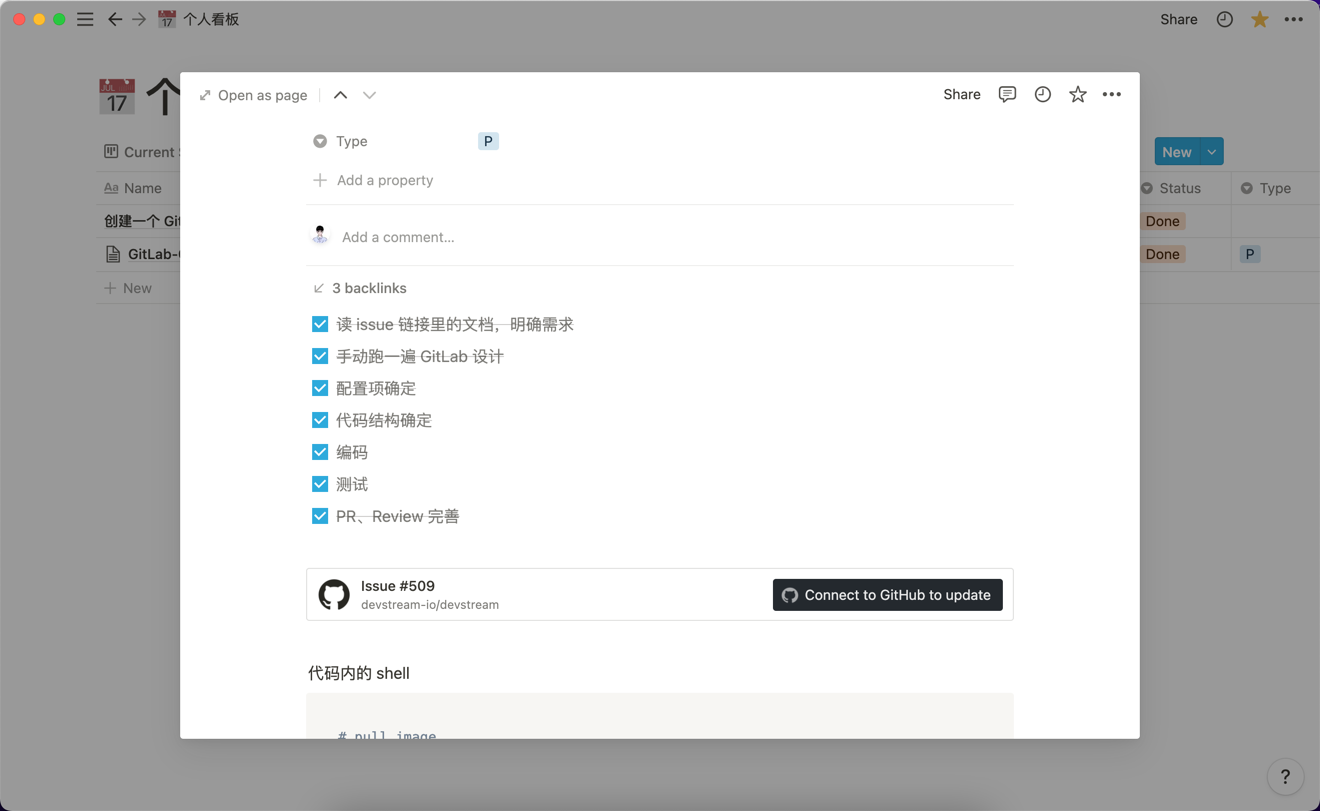This screenshot has height=811, width=1320.
Task: Navigate to next item with down chevron
Action: pos(369,94)
